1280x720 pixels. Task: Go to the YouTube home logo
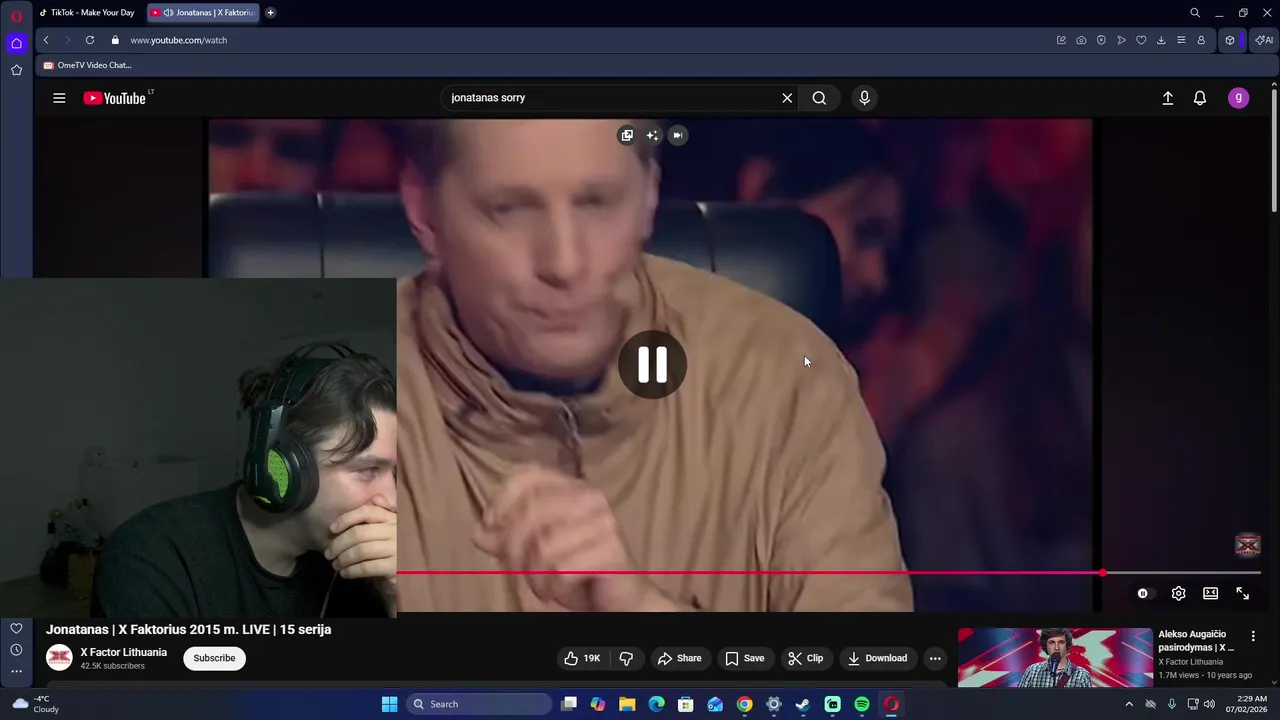pyautogui.click(x=114, y=98)
